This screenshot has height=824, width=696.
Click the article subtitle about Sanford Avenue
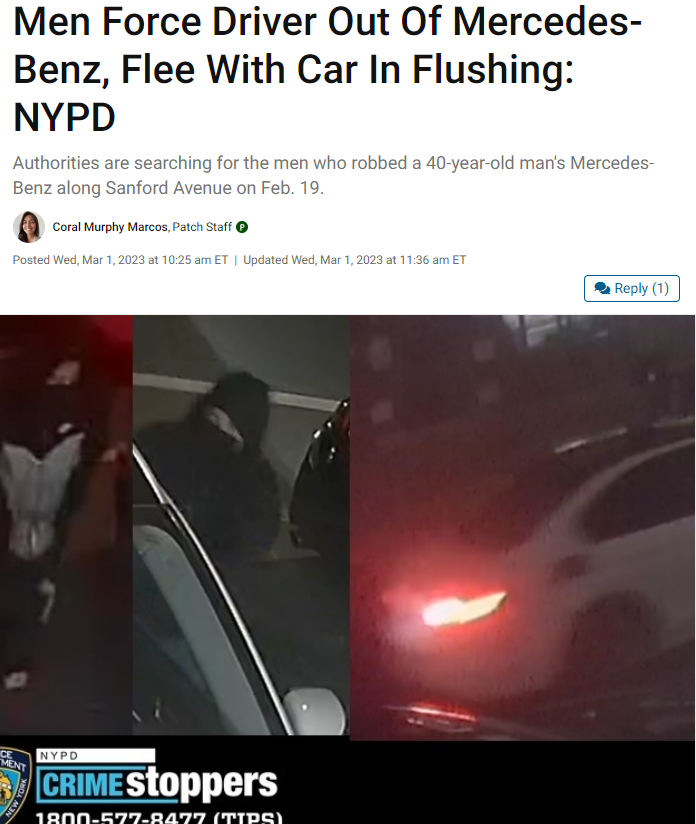click(333, 176)
